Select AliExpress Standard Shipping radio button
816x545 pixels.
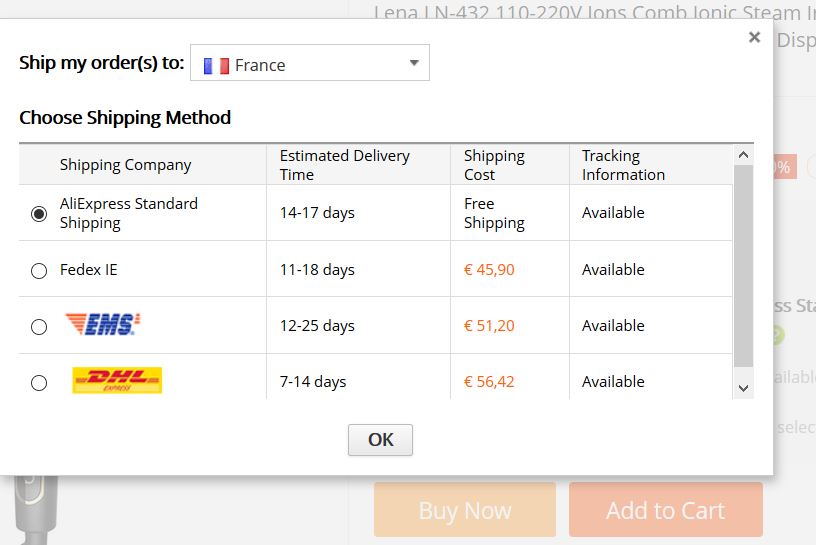click(39, 213)
